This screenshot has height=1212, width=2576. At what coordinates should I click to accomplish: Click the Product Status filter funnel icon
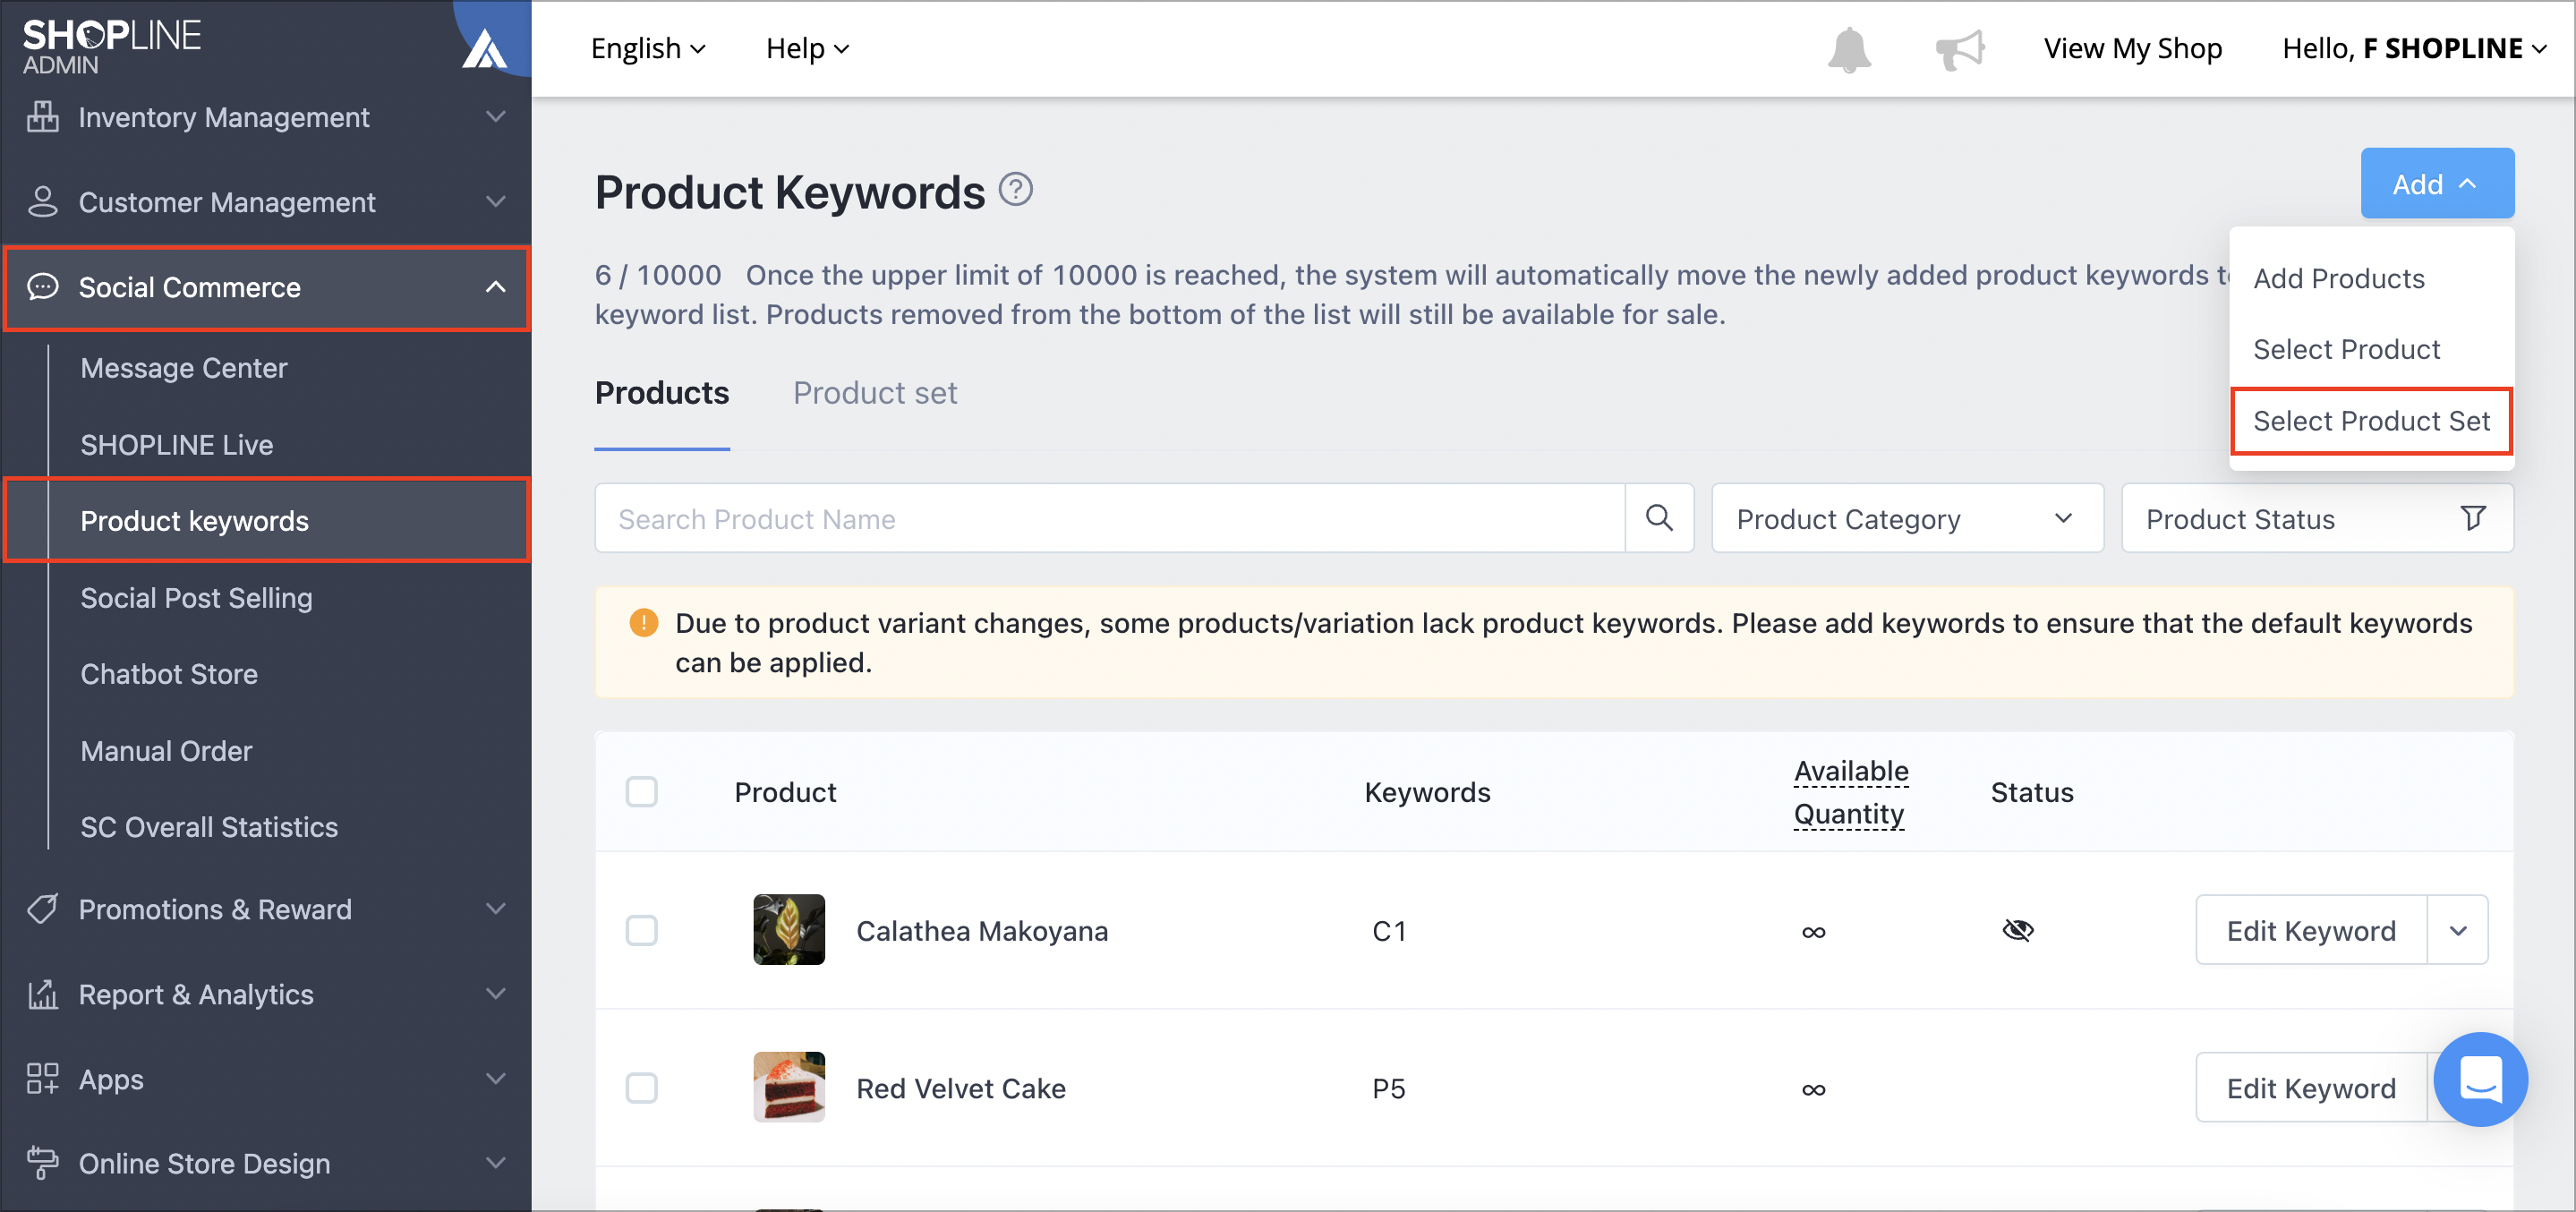[2472, 518]
